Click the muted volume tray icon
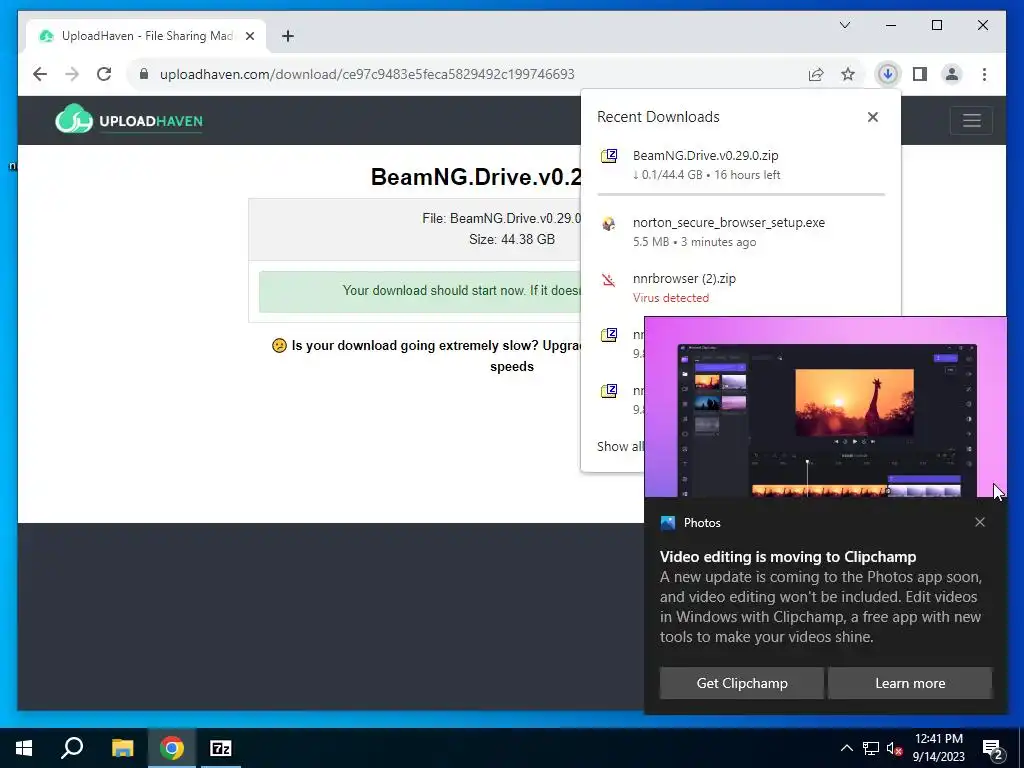The width and height of the screenshot is (1024, 768). pos(895,748)
